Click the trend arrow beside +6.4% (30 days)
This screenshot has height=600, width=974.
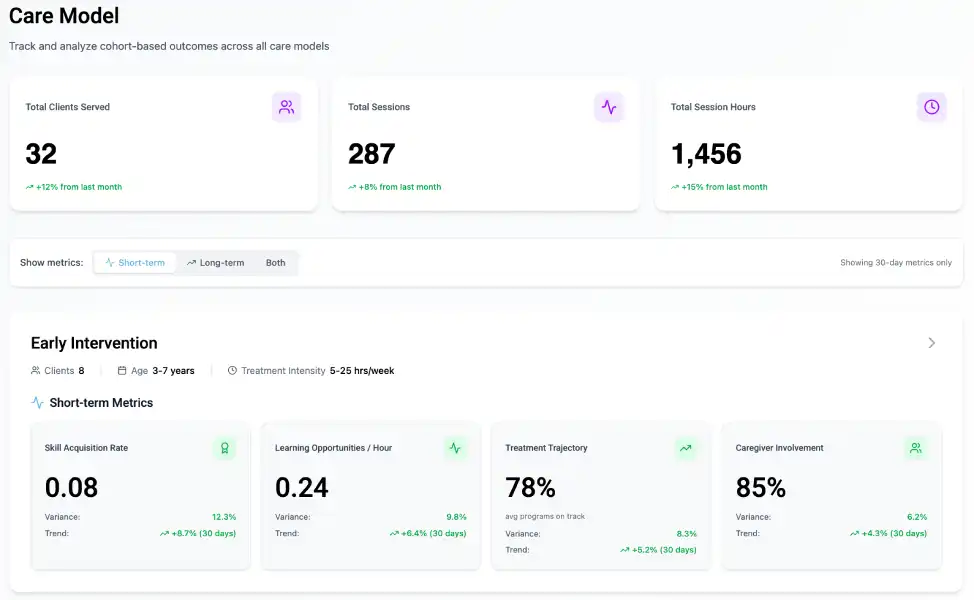pos(394,534)
